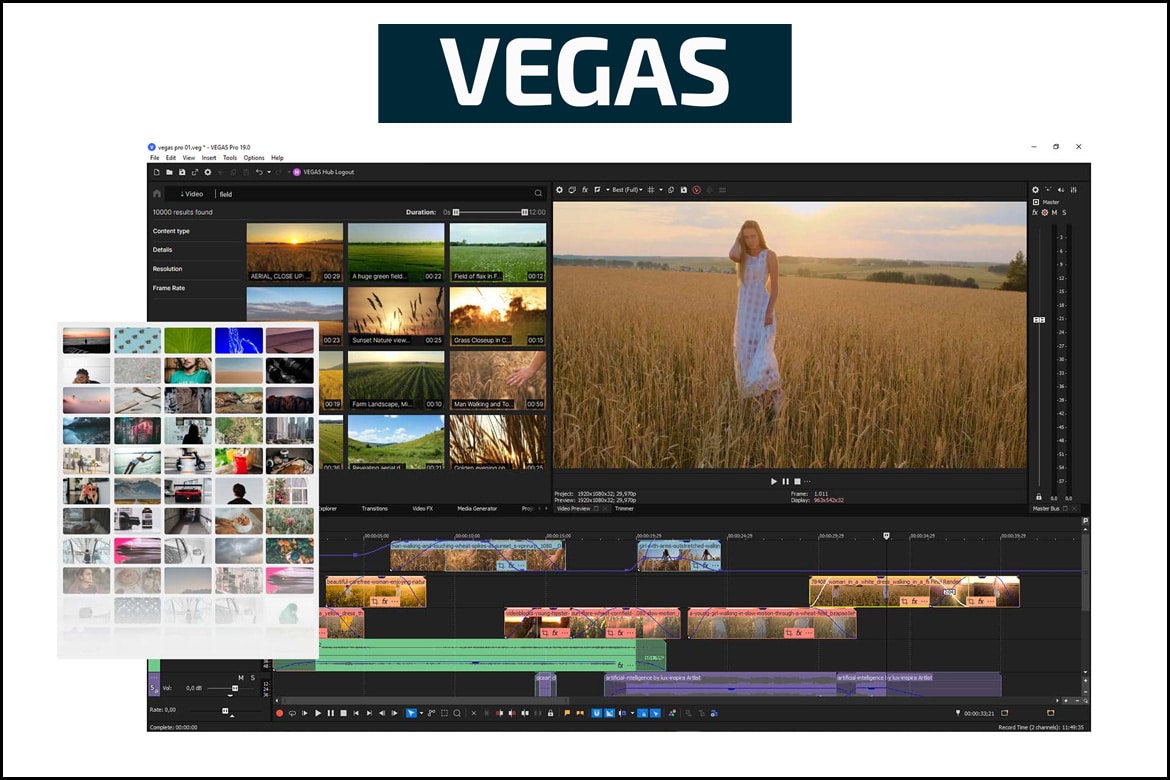Open project Properties gear icon in main toolbar
This screenshot has height=780, width=1170.
pyautogui.click(x=208, y=173)
